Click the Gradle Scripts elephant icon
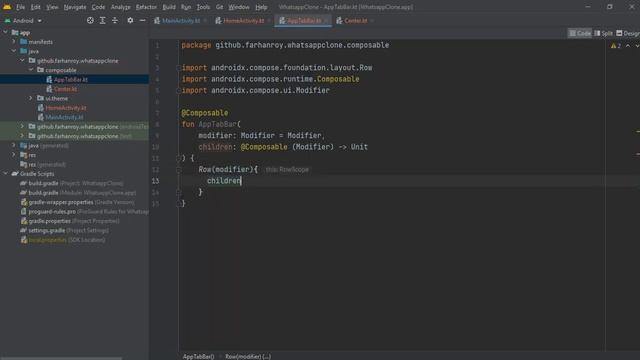 (15, 174)
